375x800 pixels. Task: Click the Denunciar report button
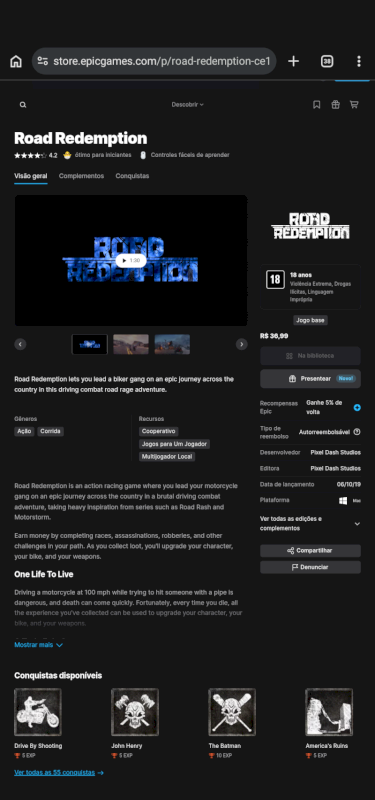[x=310, y=567]
